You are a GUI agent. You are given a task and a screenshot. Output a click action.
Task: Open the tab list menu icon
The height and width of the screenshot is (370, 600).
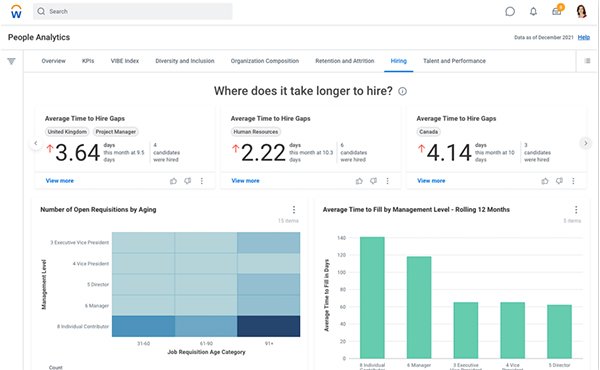[x=587, y=61]
